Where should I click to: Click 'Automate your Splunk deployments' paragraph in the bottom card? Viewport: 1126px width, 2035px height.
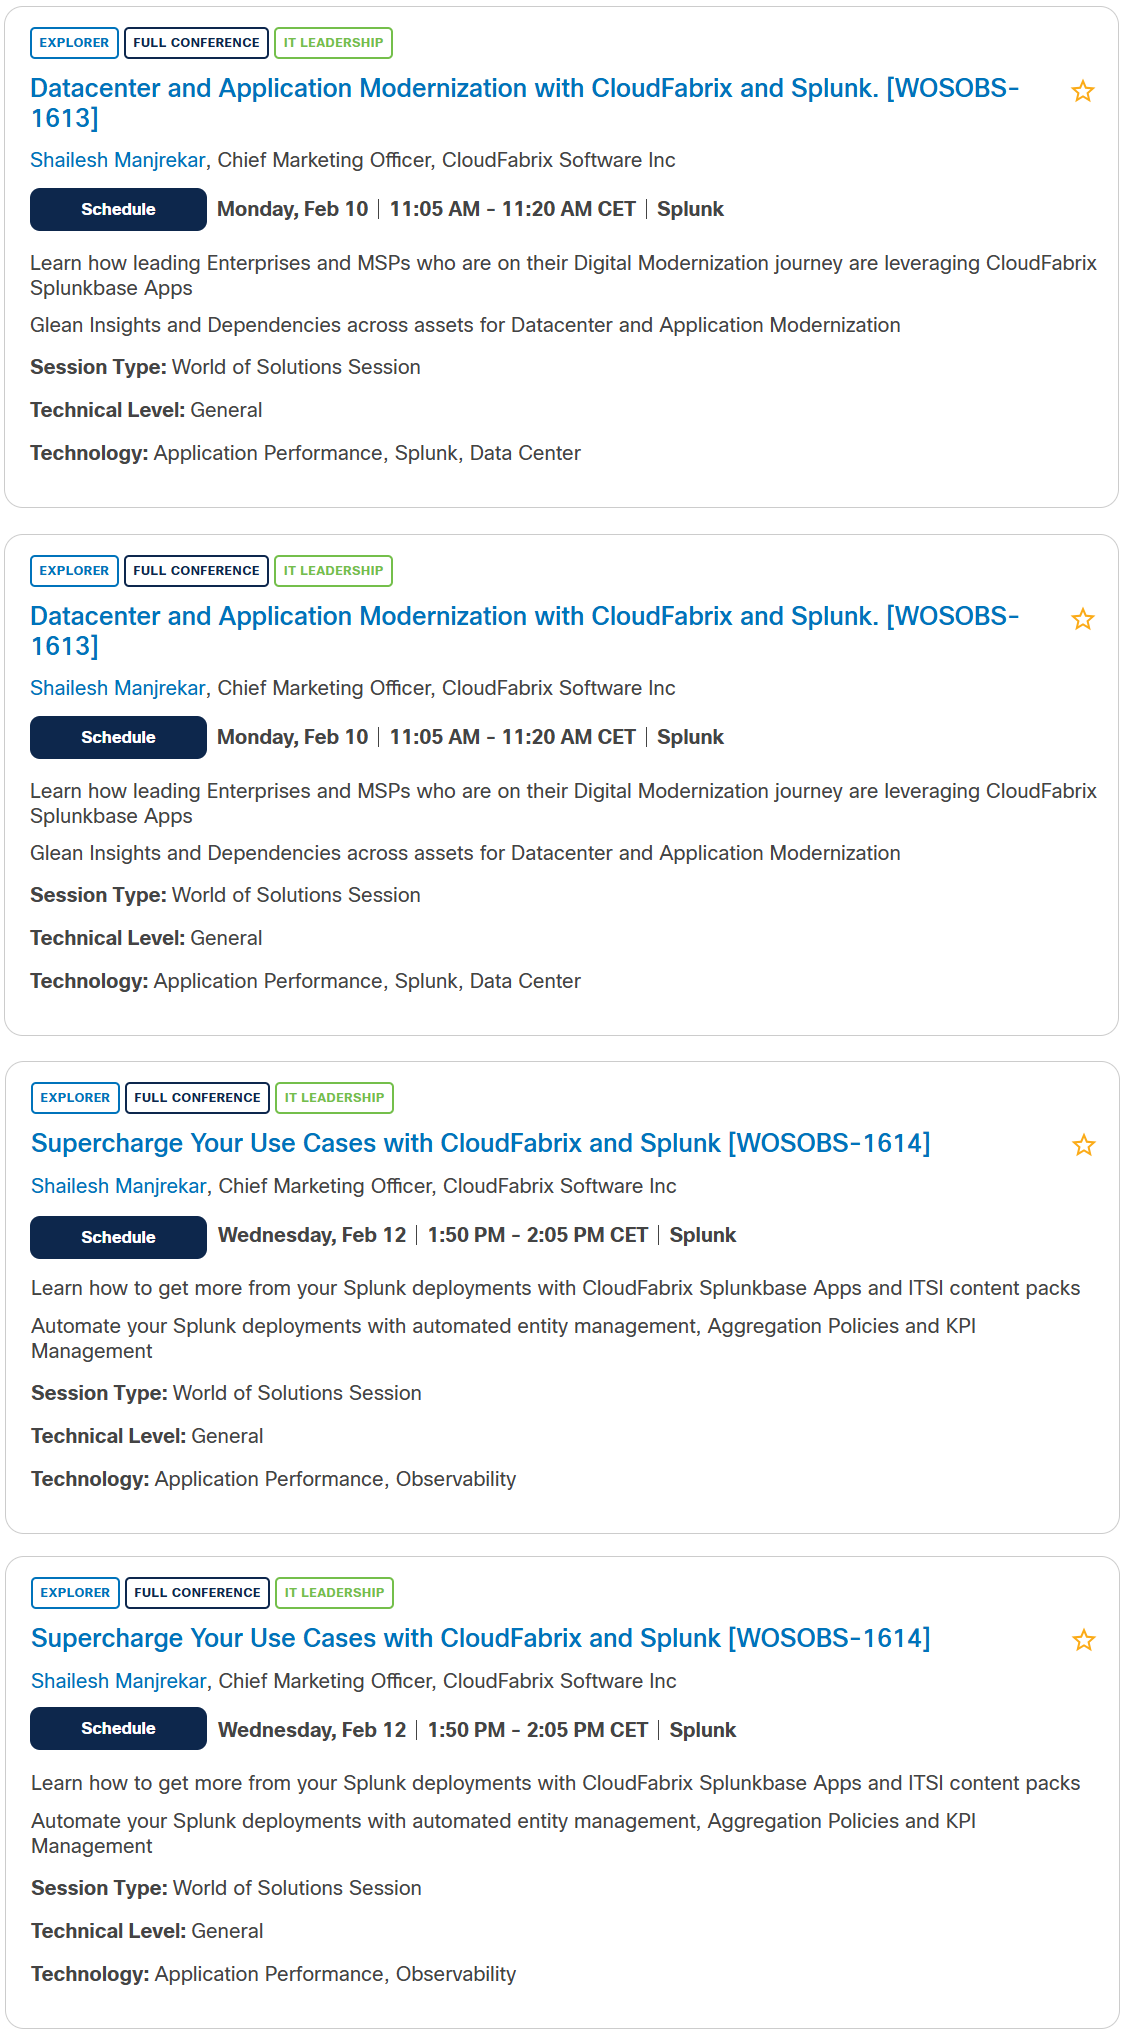click(x=503, y=1833)
